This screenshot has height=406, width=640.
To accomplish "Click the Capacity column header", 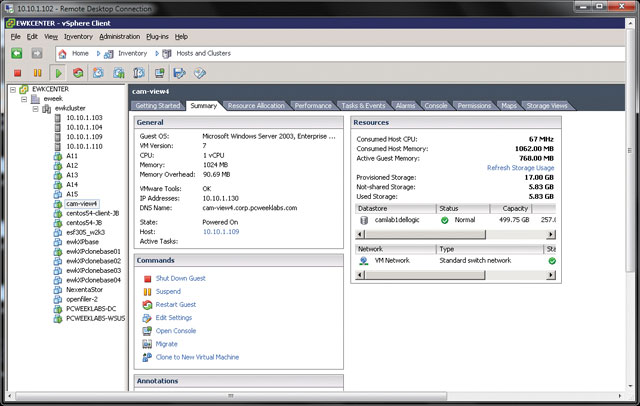I will click(511, 209).
